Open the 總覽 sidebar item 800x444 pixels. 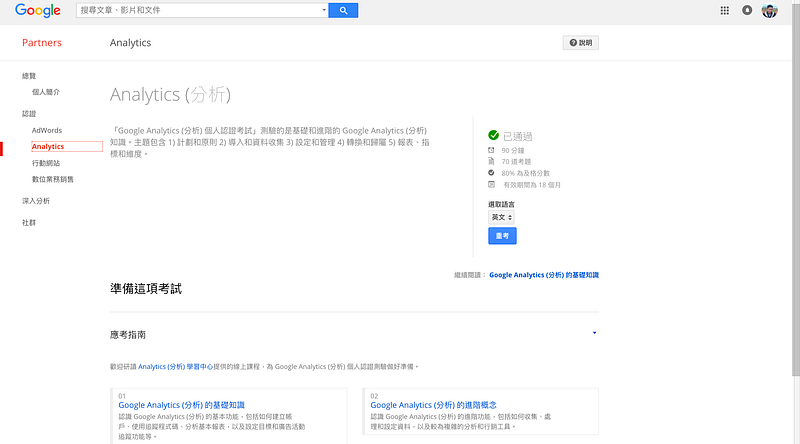click(29, 76)
